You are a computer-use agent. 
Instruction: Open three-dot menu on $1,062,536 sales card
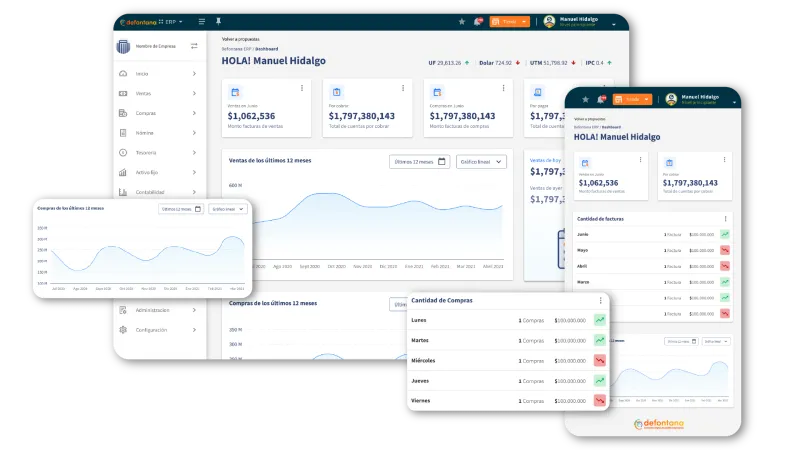click(302, 88)
